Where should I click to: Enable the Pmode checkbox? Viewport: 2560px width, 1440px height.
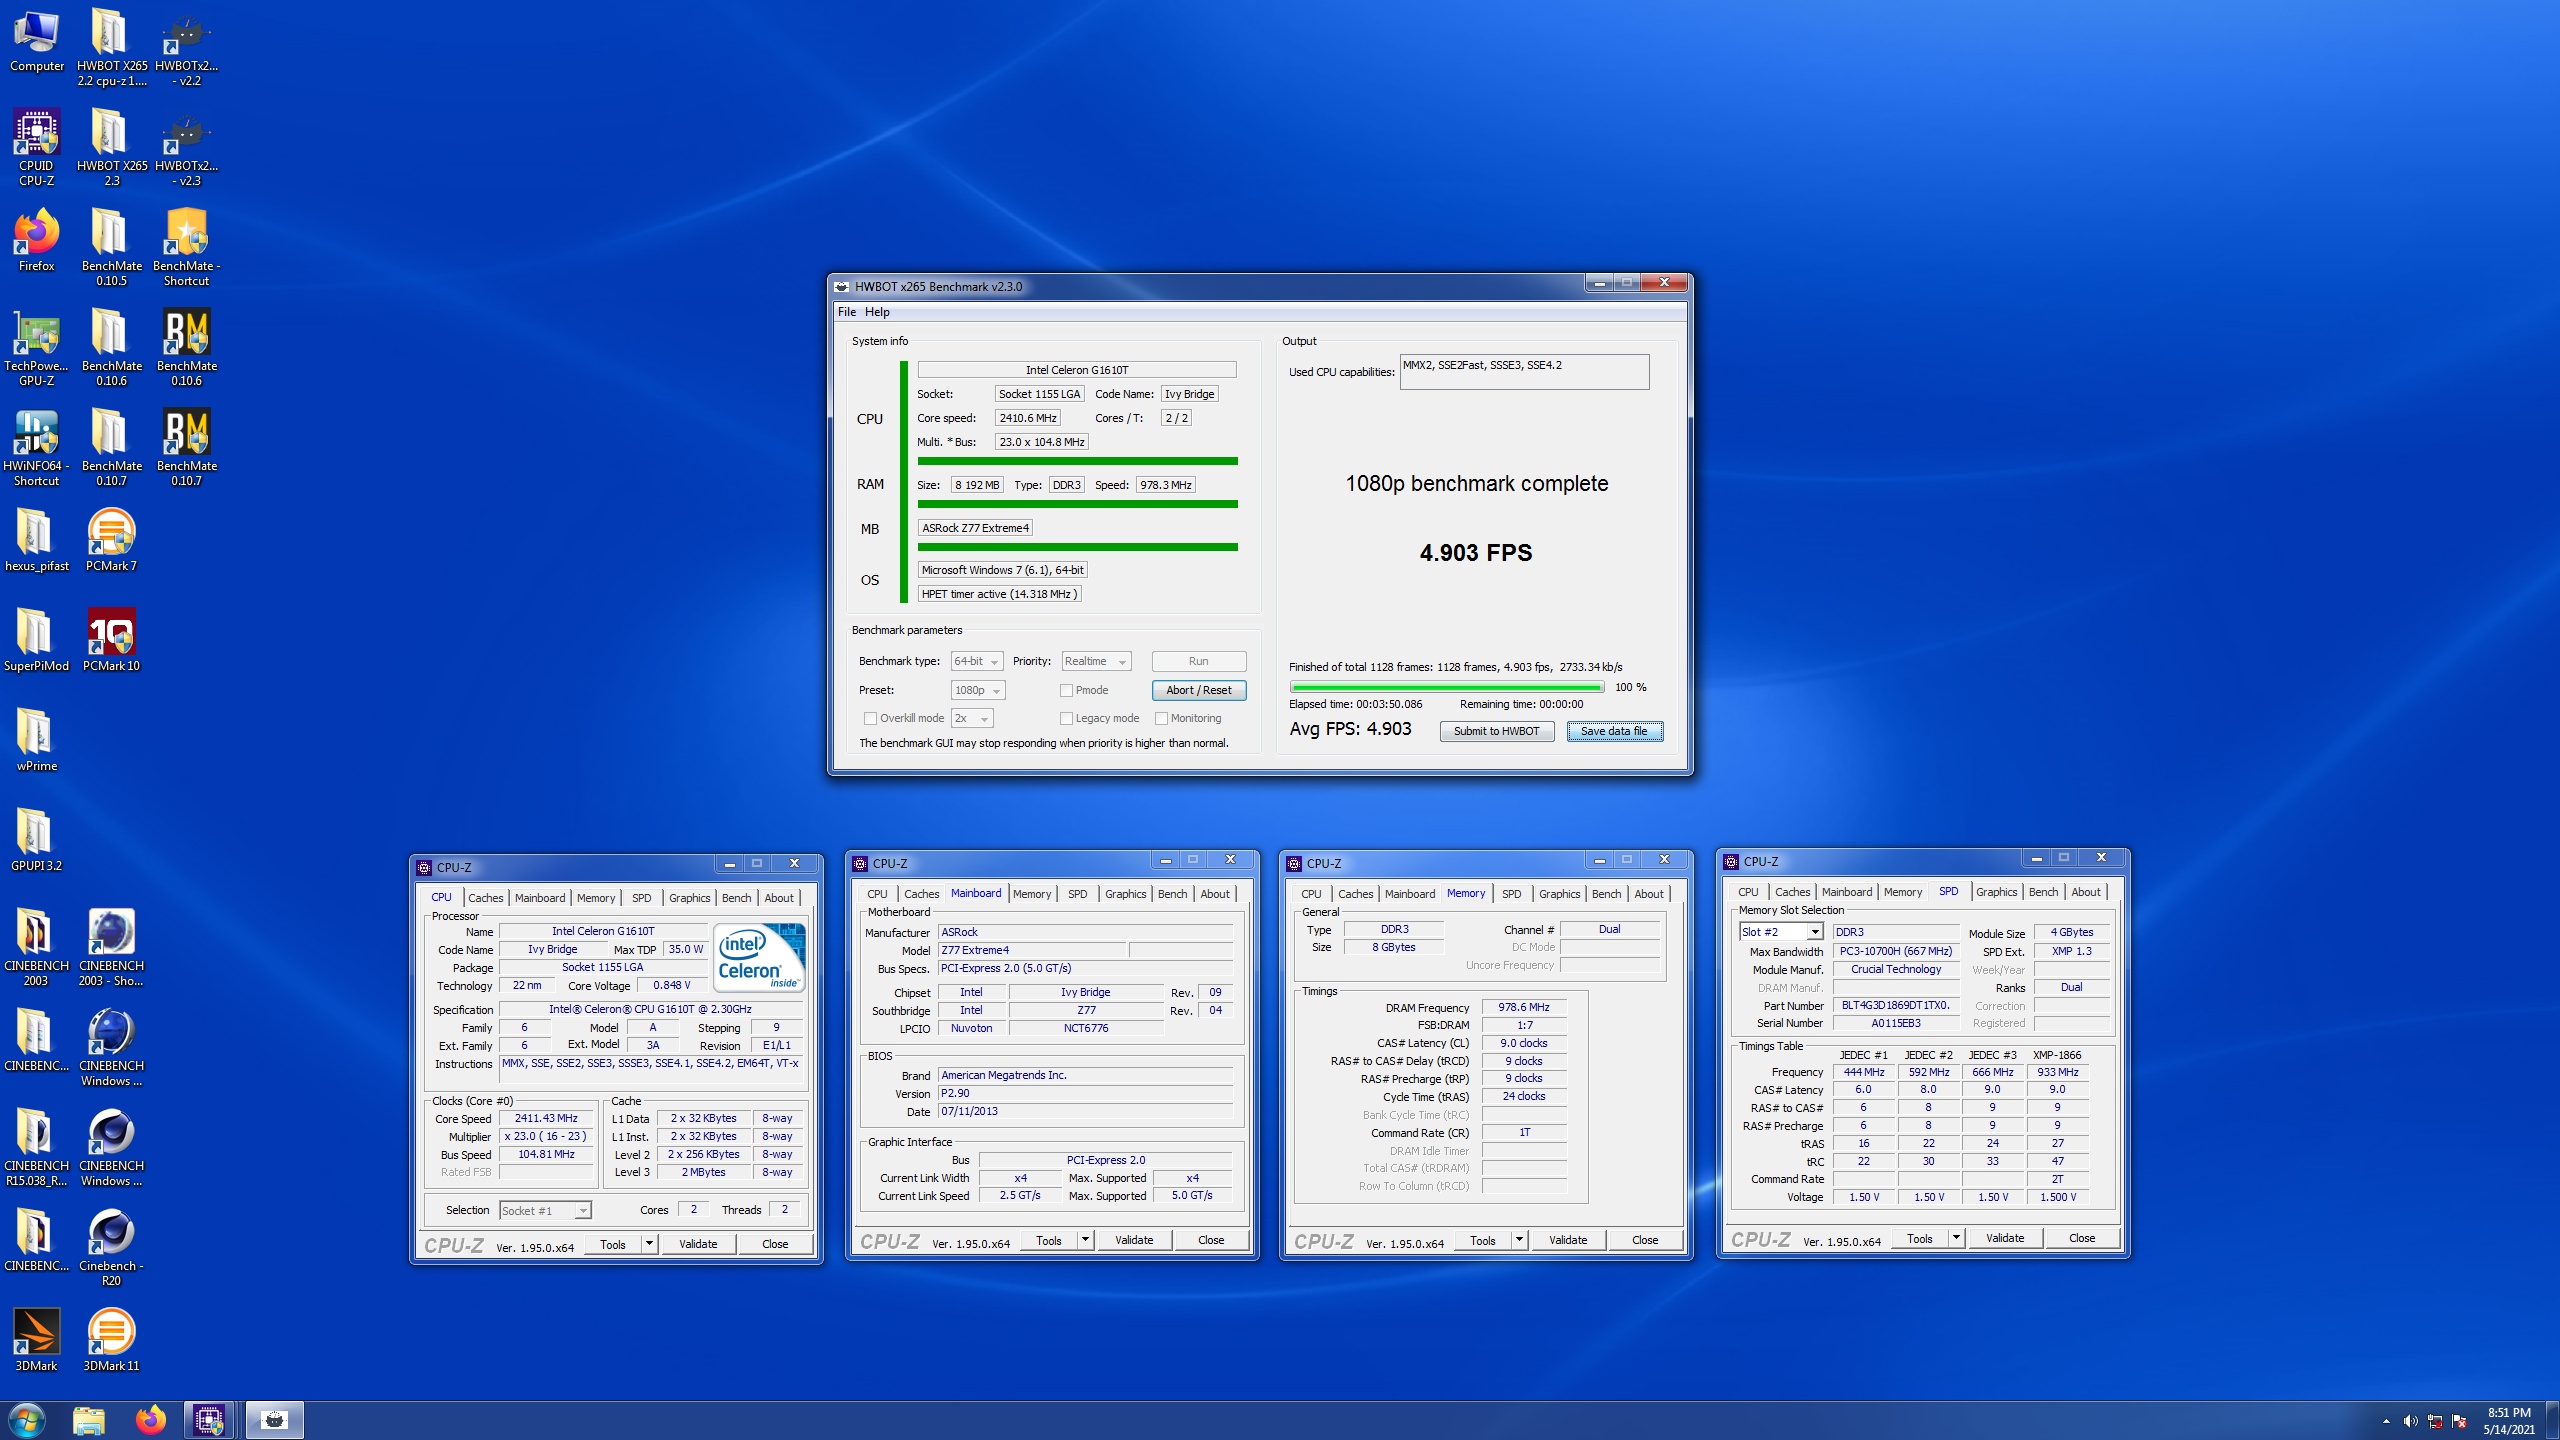pos(1066,690)
